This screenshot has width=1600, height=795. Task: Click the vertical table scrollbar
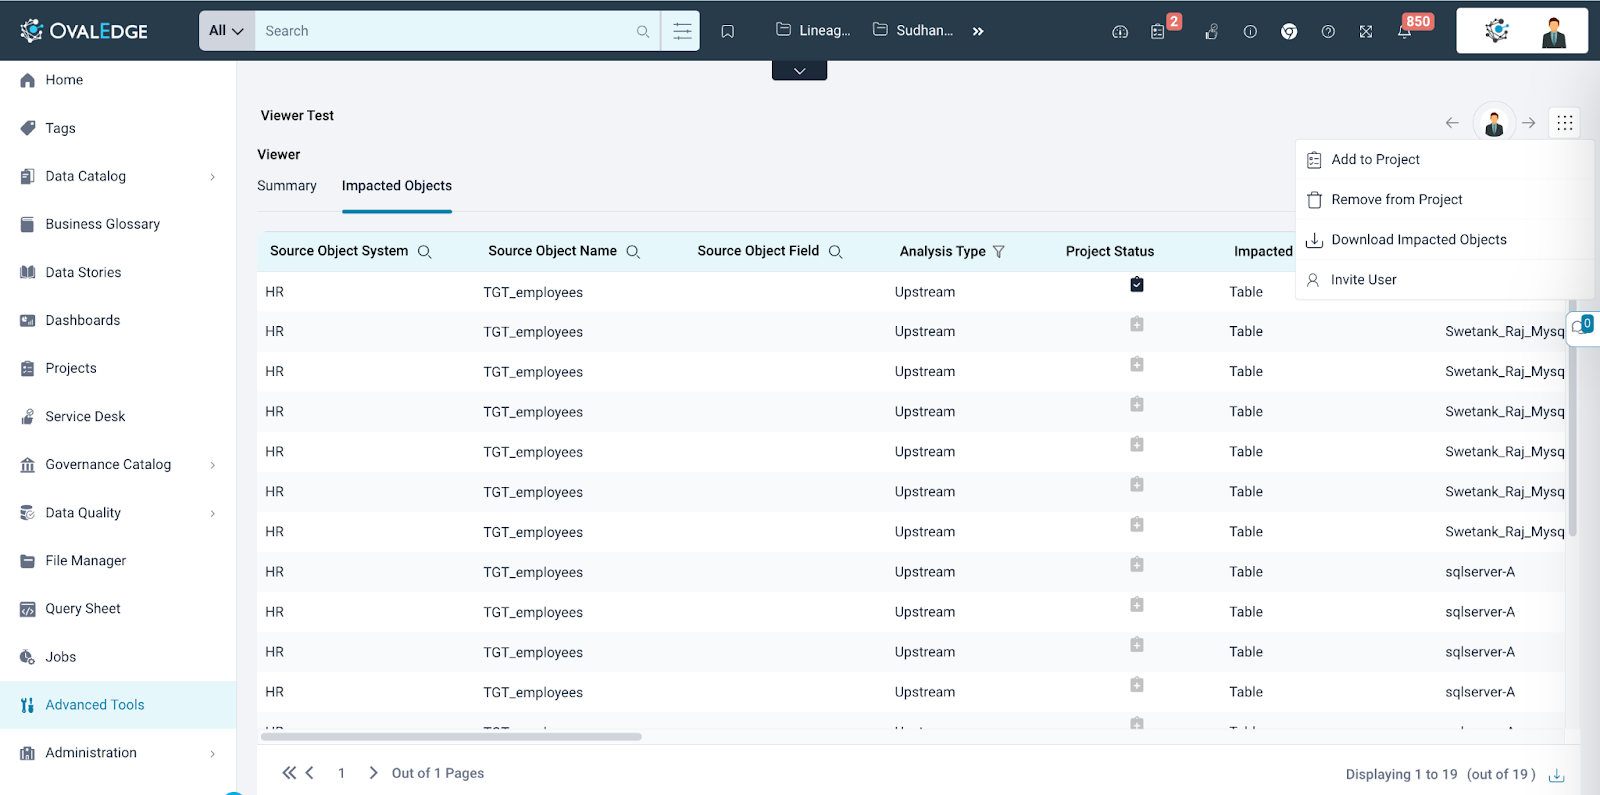coord(1573,418)
